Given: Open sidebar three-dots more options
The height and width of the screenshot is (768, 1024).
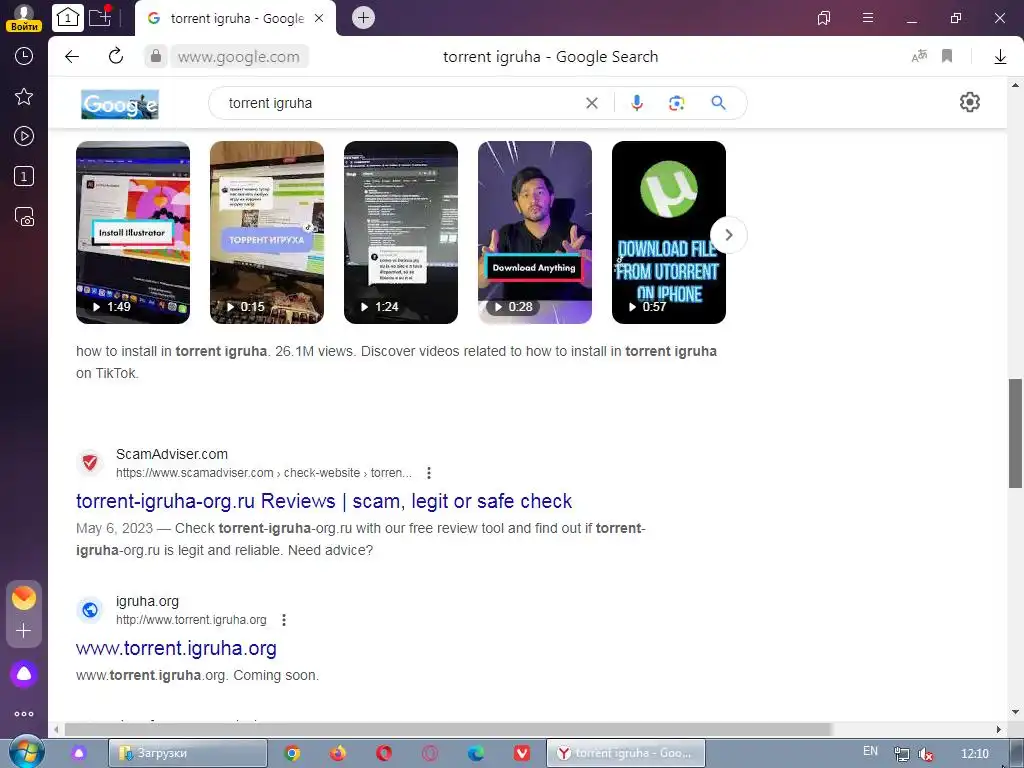Looking at the screenshot, I should [24, 714].
